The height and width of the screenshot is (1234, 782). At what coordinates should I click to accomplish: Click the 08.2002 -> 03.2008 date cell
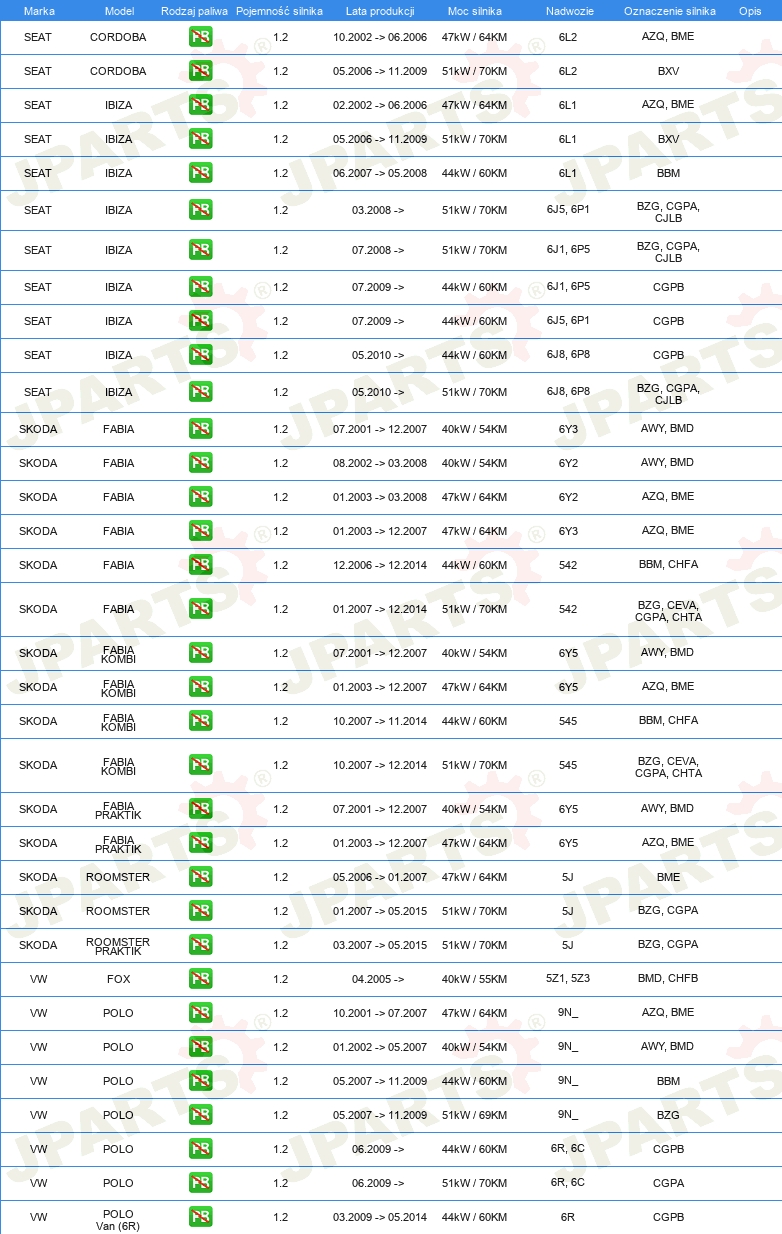380,463
